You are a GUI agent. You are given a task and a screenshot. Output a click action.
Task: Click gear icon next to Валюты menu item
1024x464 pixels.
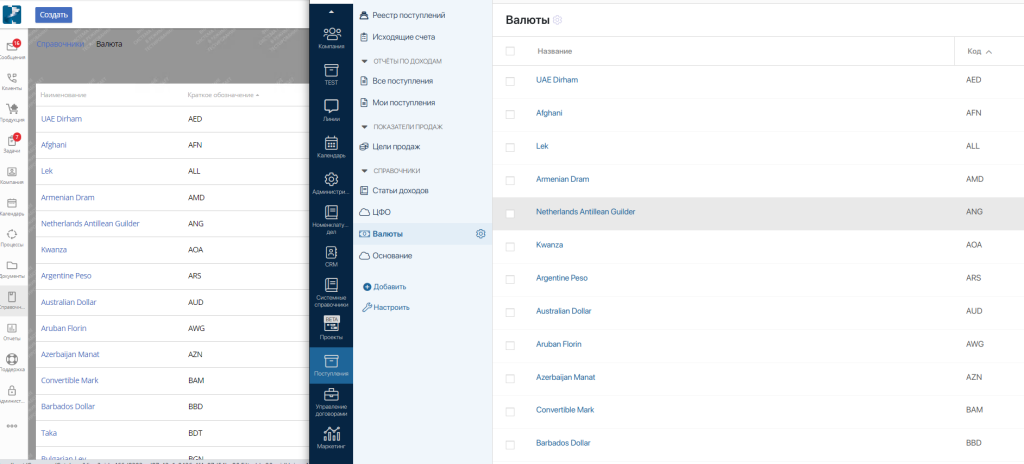pyautogui.click(x=481, y=234)
